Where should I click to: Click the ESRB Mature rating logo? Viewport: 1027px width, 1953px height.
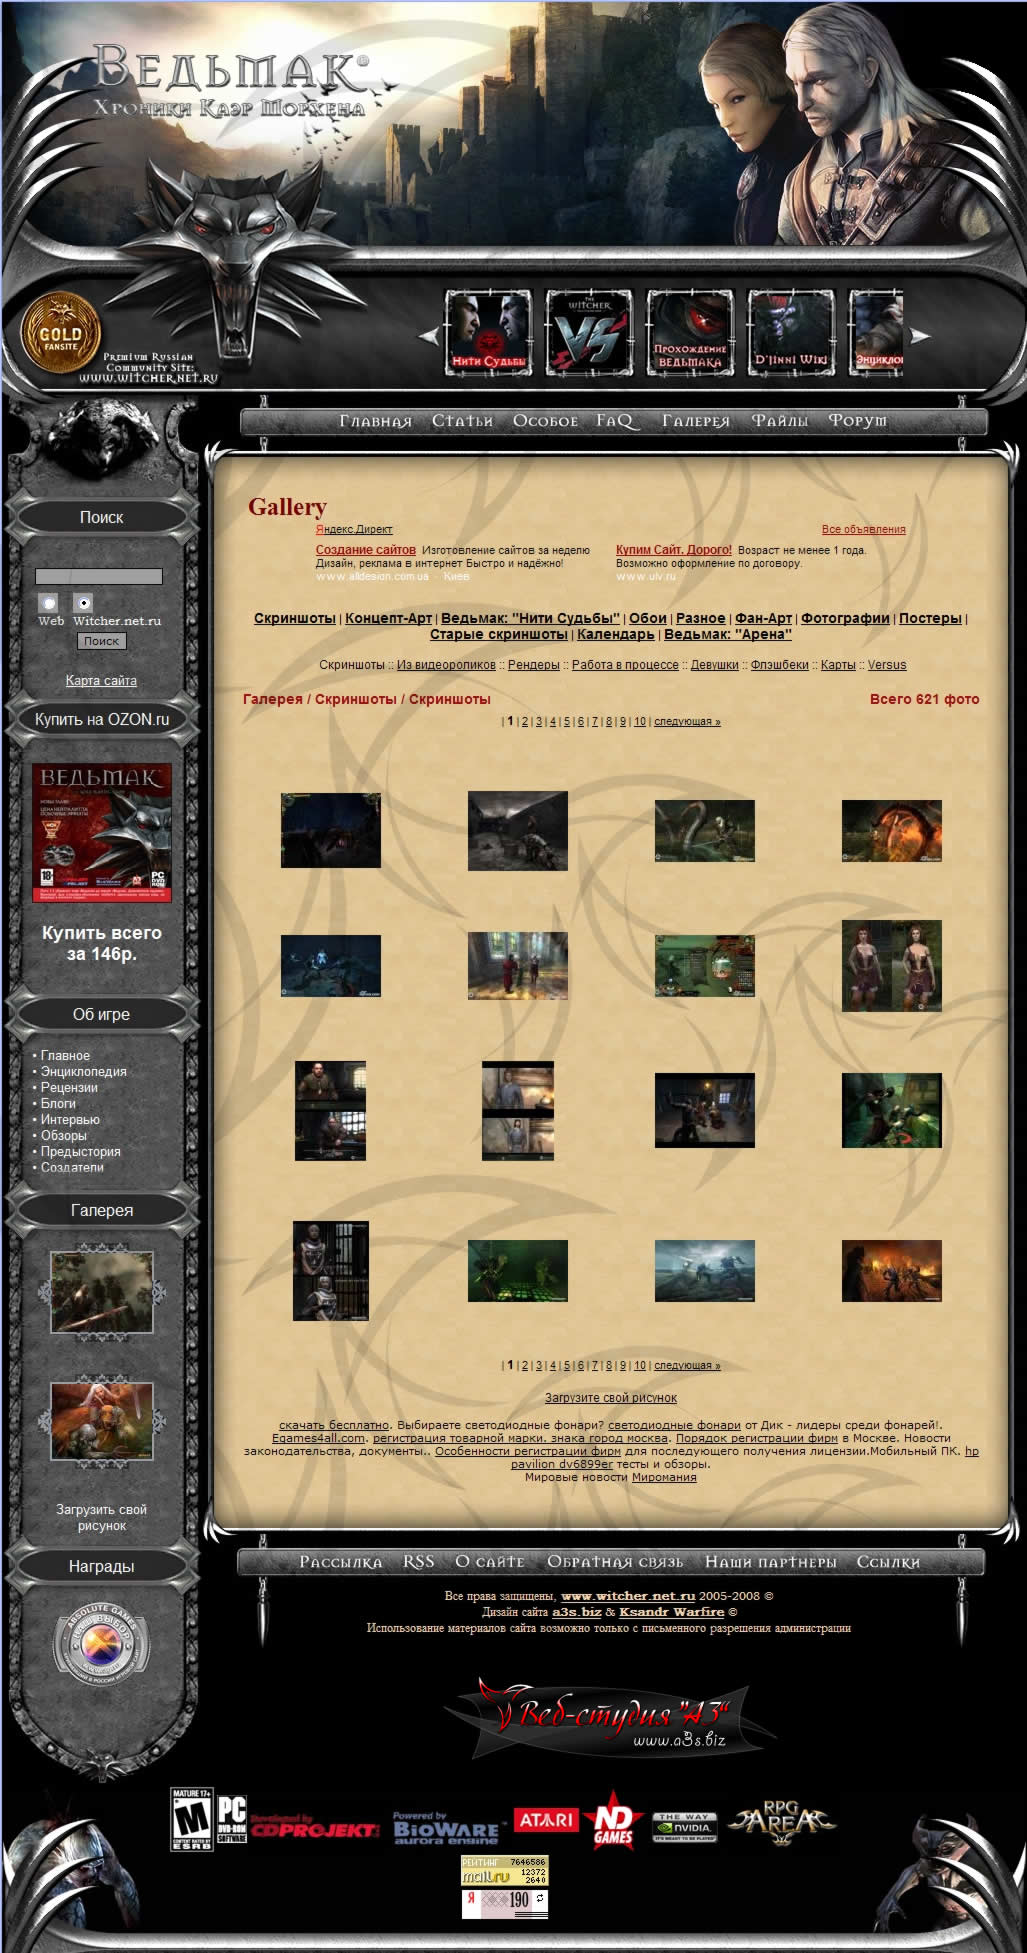pyautogui.click(x=191, y=1820)
